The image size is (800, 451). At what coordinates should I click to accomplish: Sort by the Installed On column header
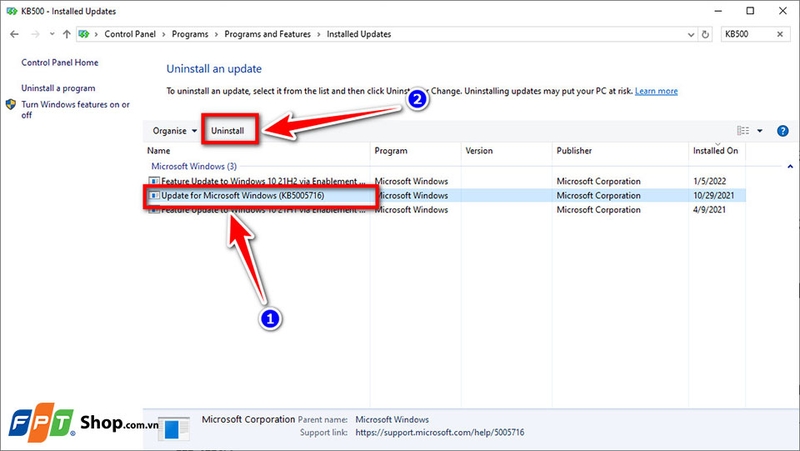[x=717, y=151]
